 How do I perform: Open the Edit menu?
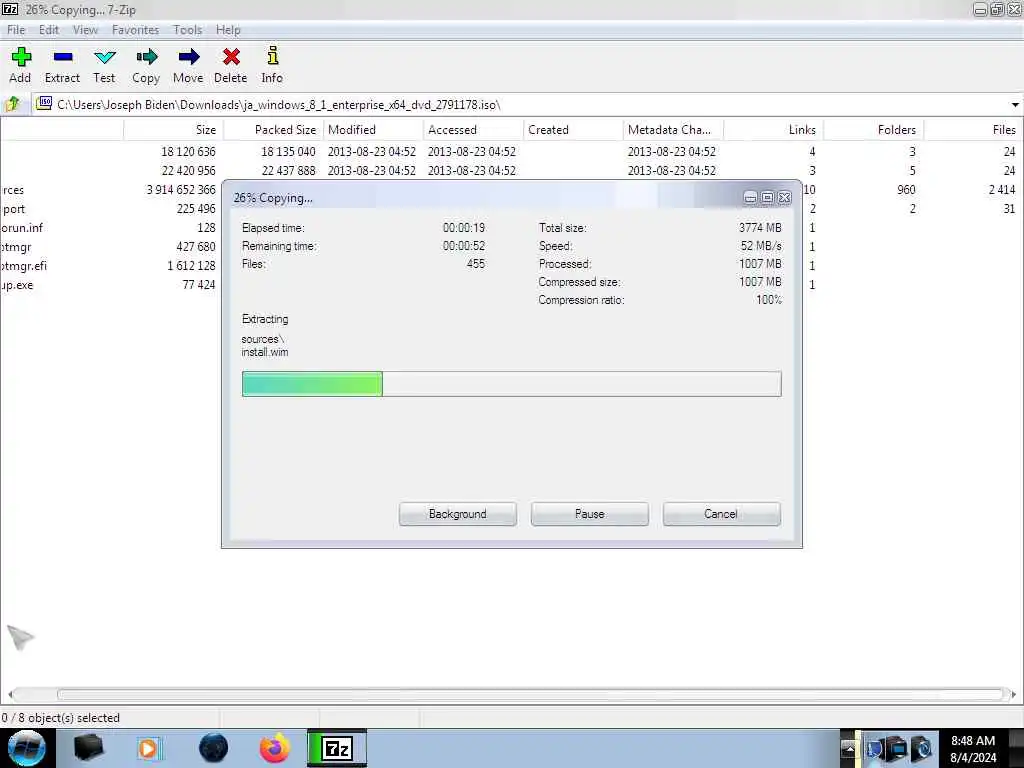click(48, 30)
